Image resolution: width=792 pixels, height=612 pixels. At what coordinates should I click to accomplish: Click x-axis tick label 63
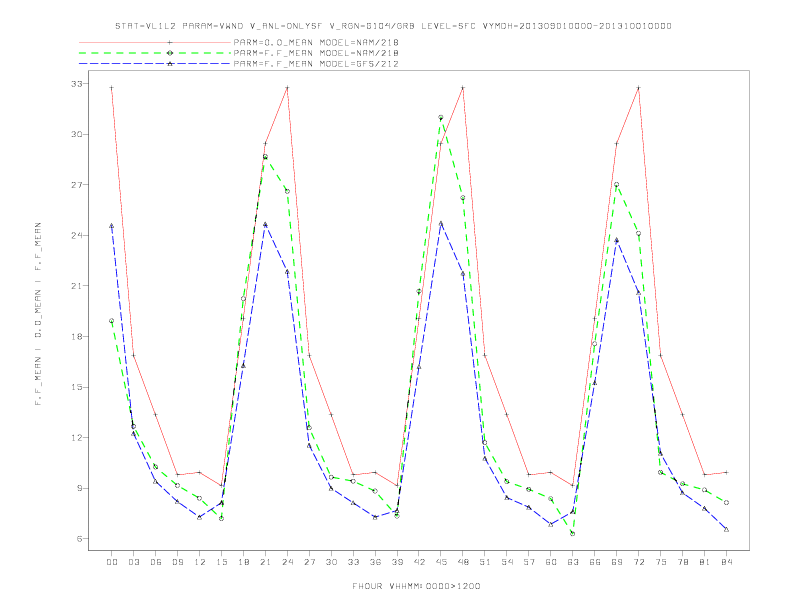[573, 562]
